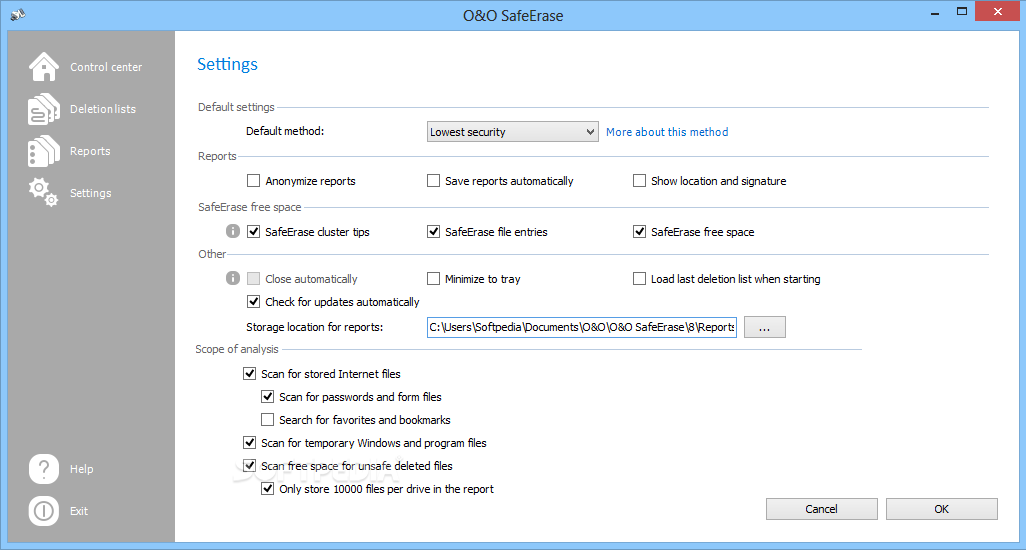
Task: Enable the Anonymize reports checkbox
Action: click(253, 180)
